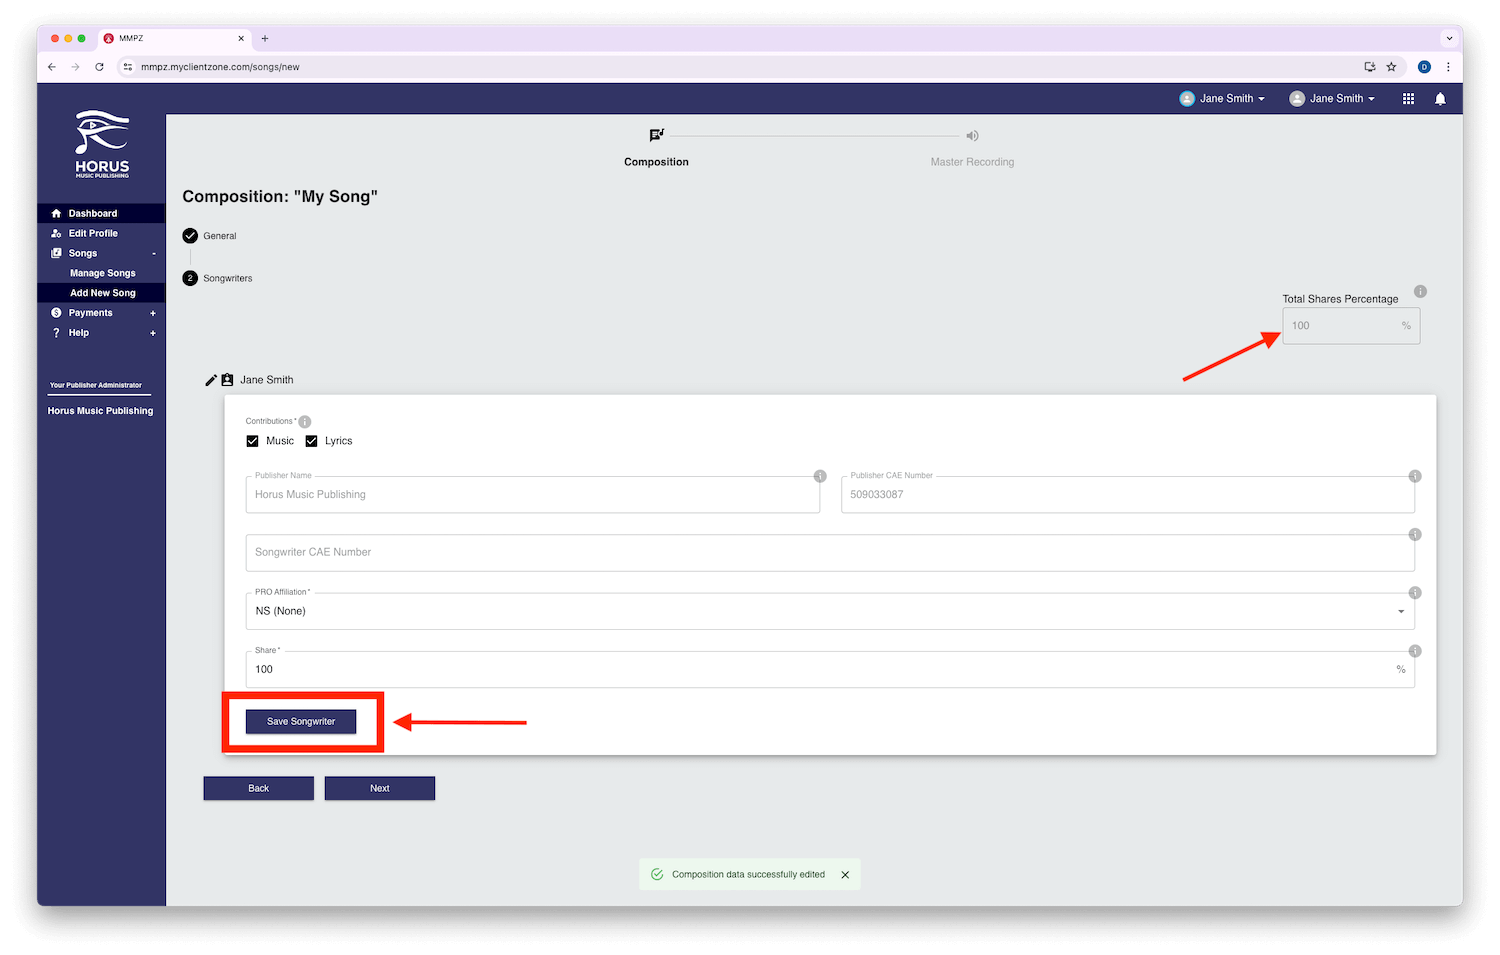Click the Publisher CAE Number field
This screenshot has width=1500, height=955.
click(1128, 495)
